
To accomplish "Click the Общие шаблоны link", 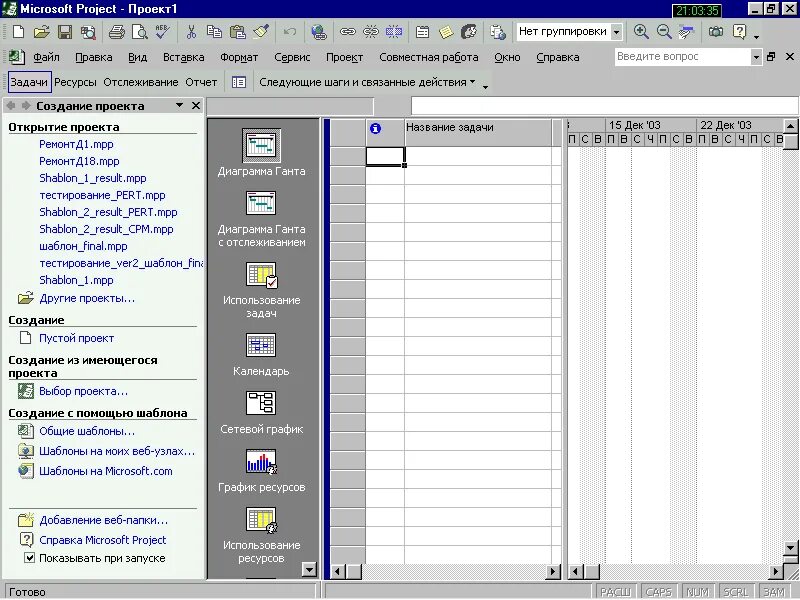I will tap(87, 431).
